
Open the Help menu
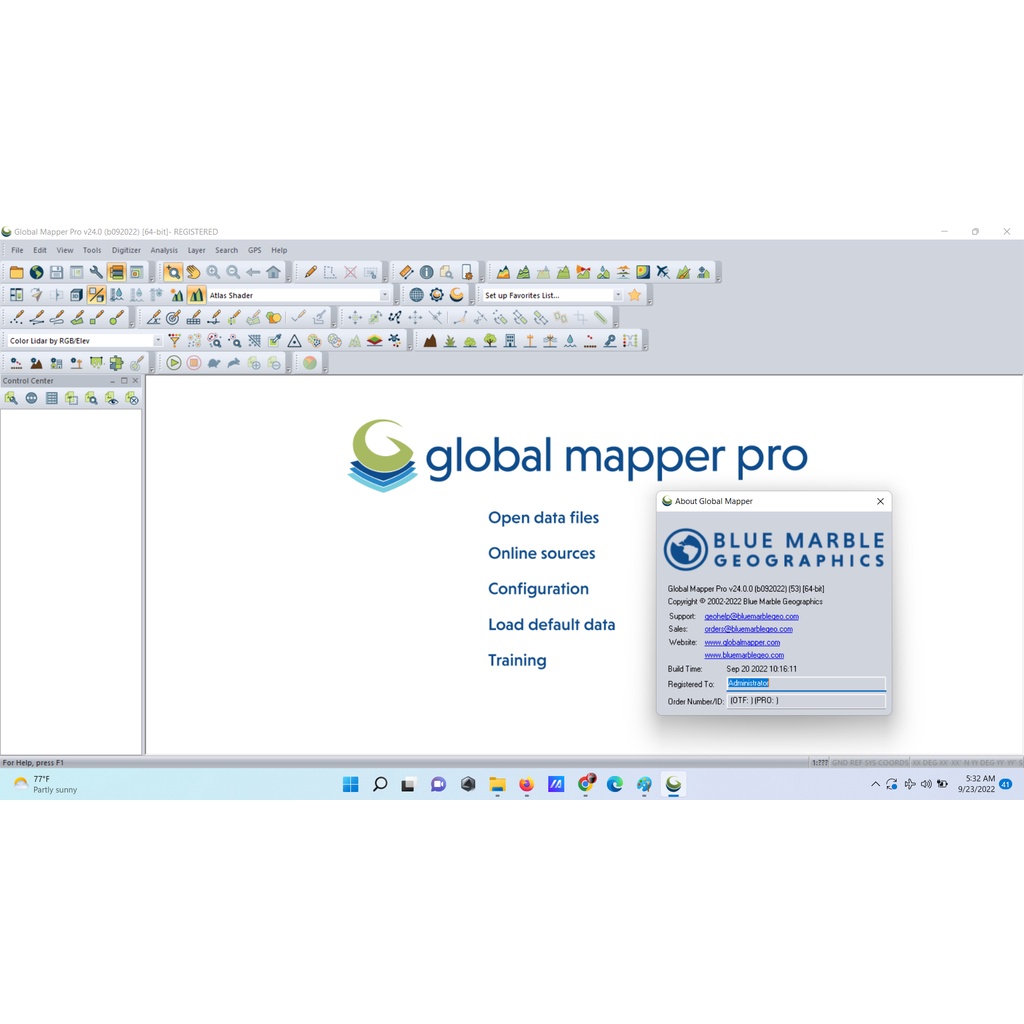click(x=280, y=250)
